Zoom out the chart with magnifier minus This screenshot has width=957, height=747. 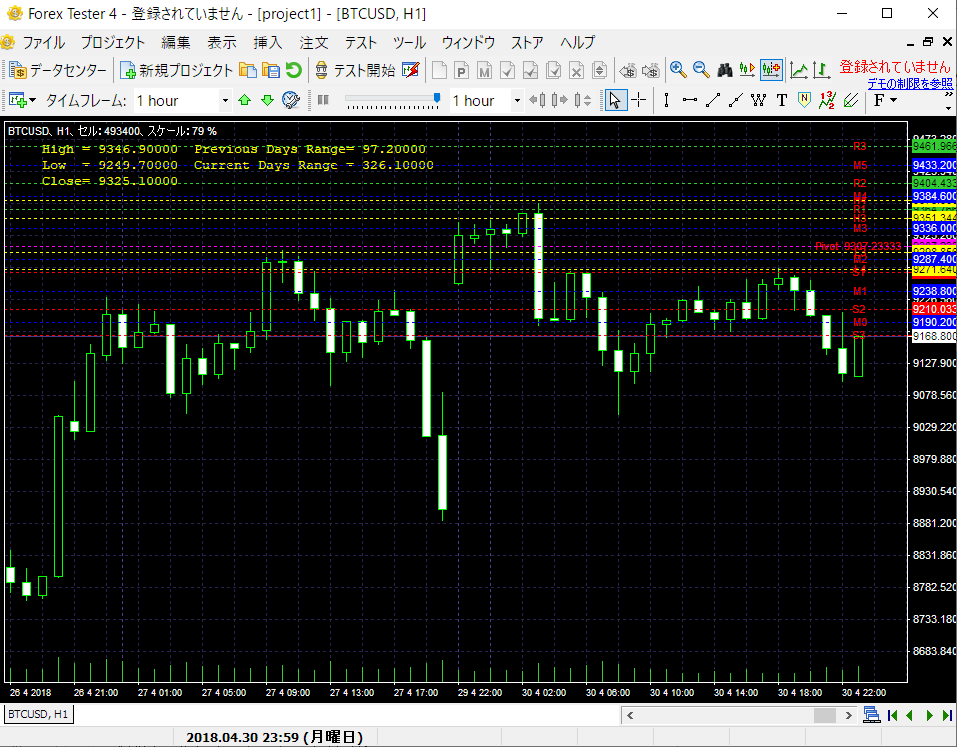701,70
